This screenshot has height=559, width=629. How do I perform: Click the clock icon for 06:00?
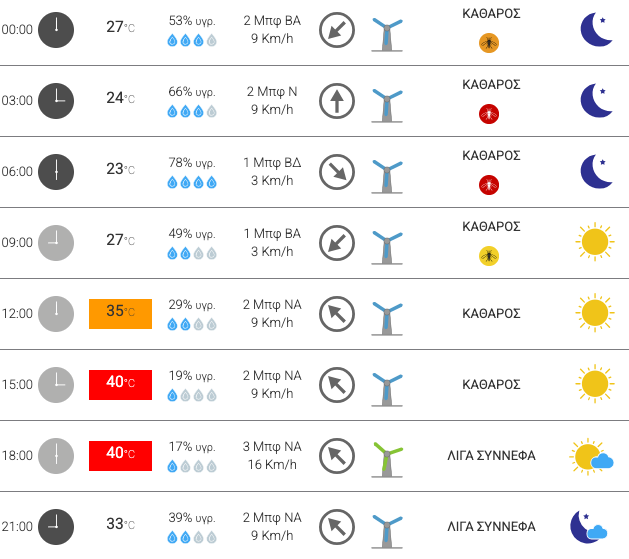(x=56, y=172)
